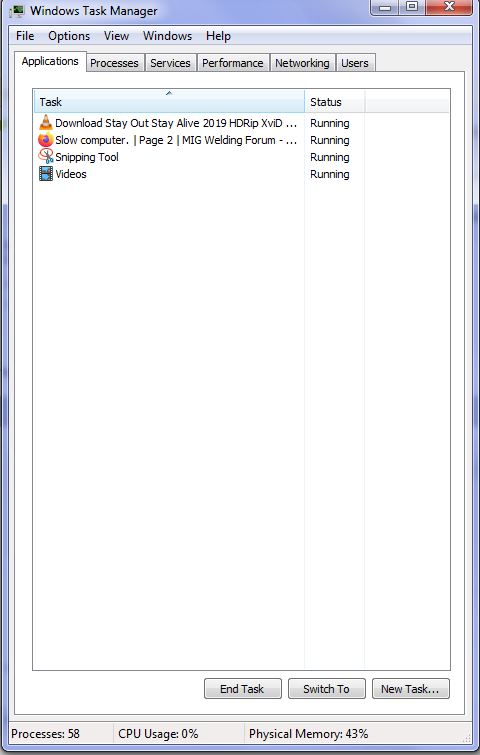Switch to the Performance tab
The height and width of the screenshot is (755, 480).
pyautogui.click(x=233, y=63)
